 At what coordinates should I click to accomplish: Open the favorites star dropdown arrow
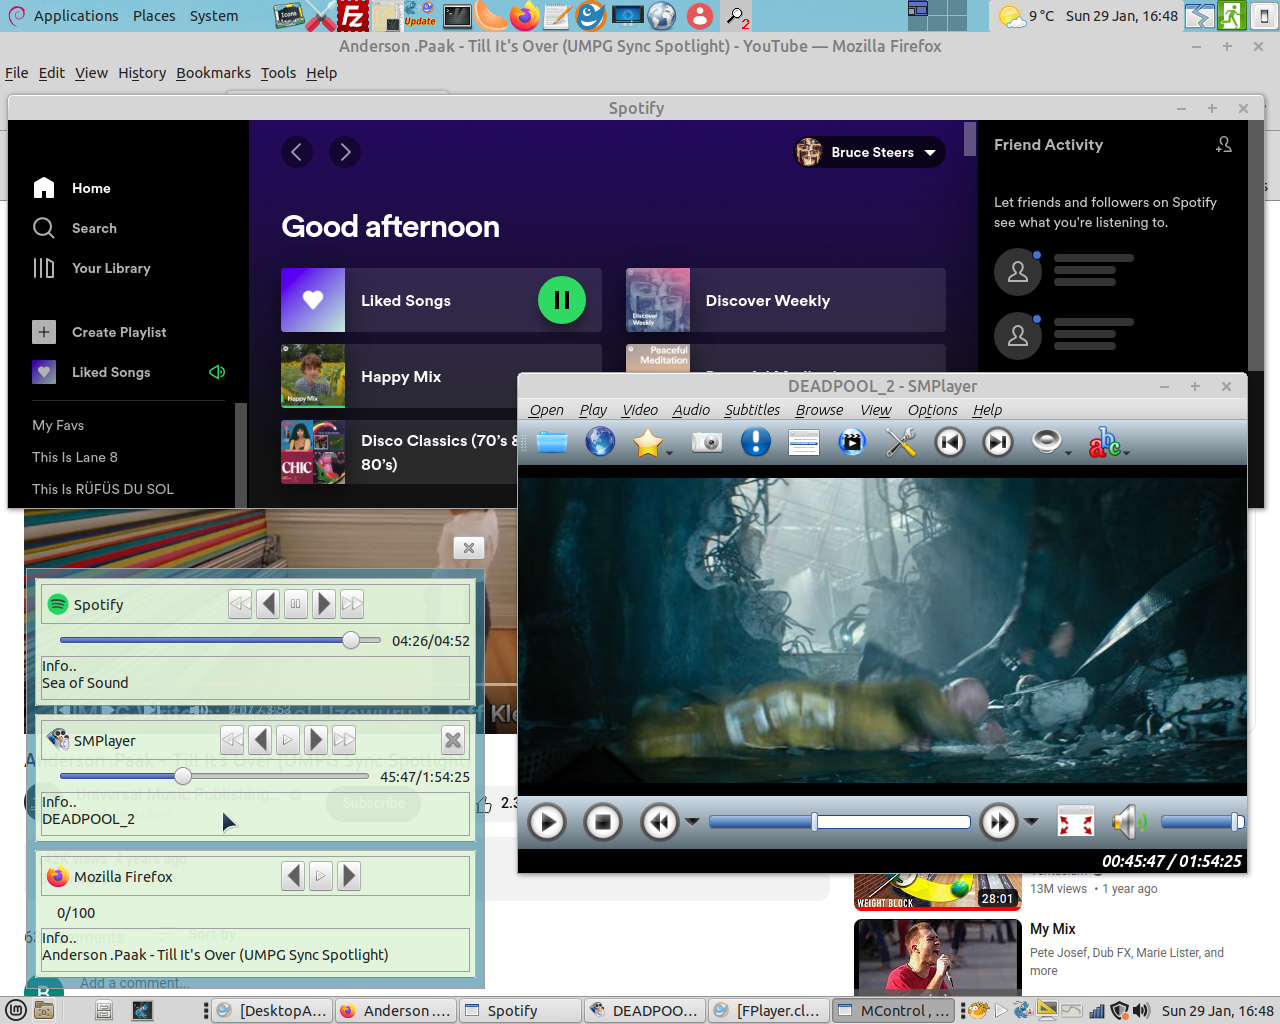tap(669, 453)
